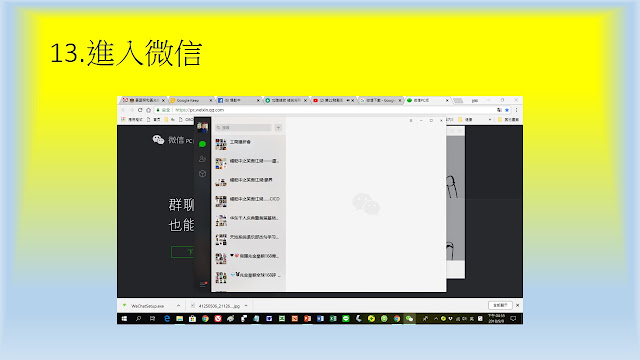Open the Action Center notification icon

point(513,319)
